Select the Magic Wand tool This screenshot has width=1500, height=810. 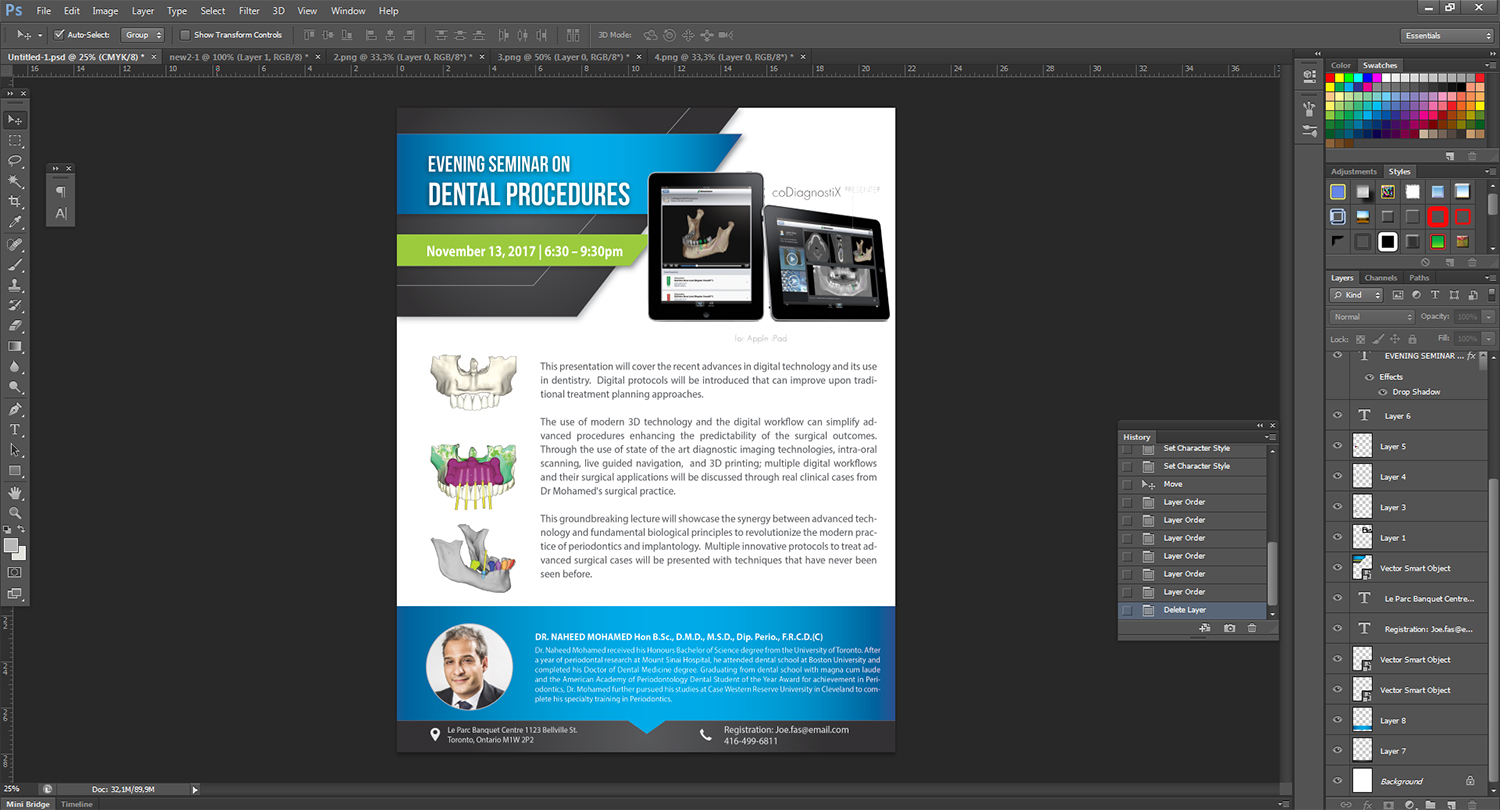pos(15,182)
